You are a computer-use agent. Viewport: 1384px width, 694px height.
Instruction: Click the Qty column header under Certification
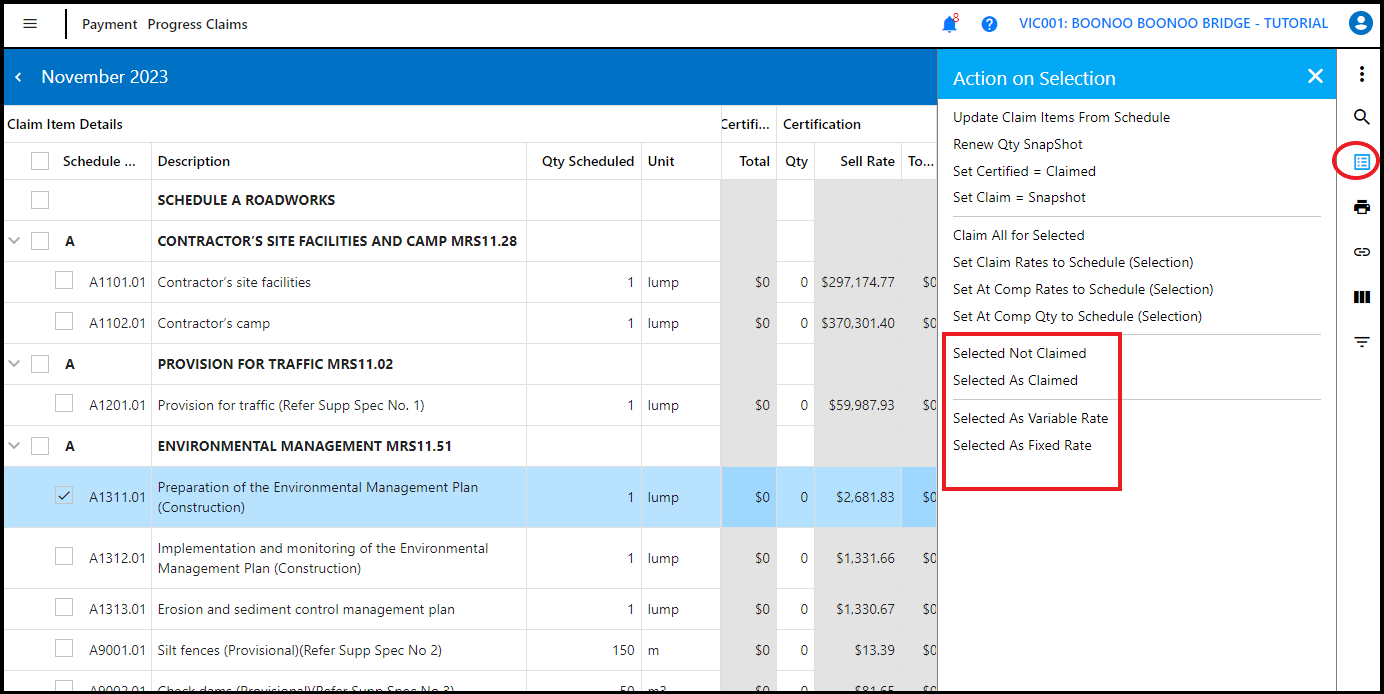[x=796, y=161]
